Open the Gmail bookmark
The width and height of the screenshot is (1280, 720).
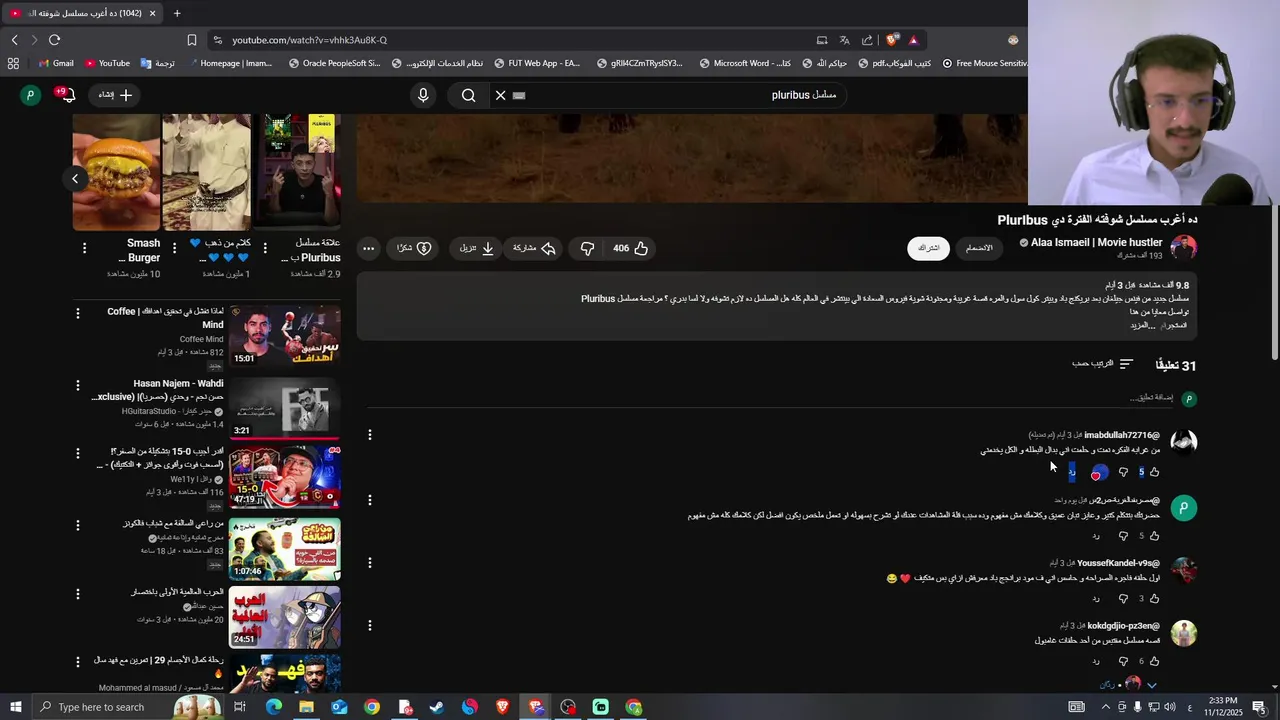pos(56,63)
